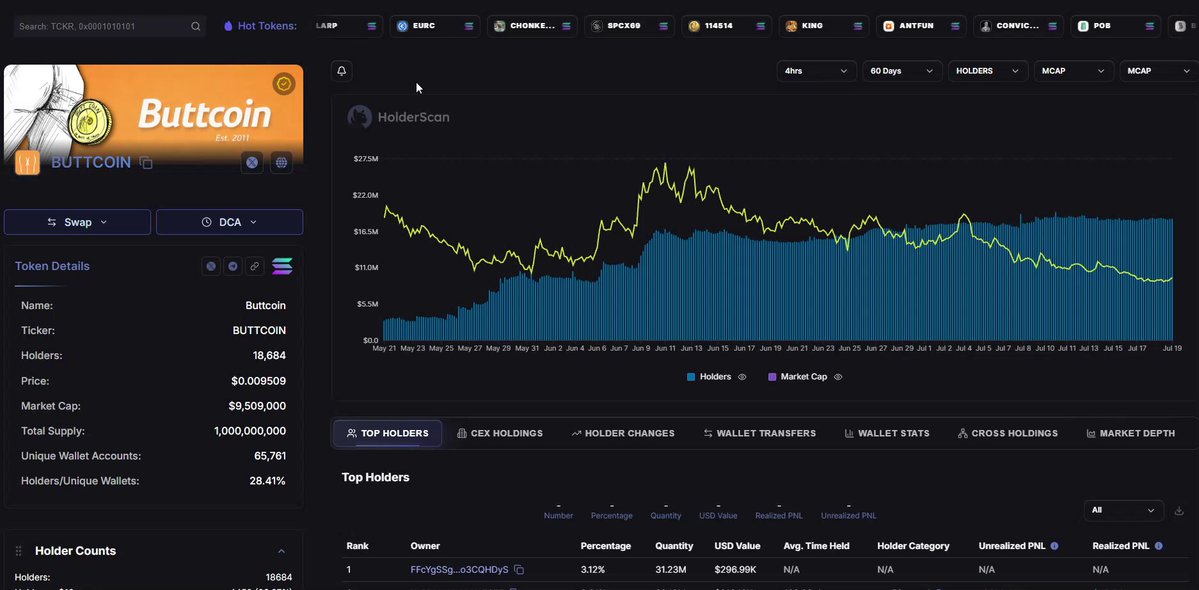
Task: Open the KING hot token
Action: 824,26
